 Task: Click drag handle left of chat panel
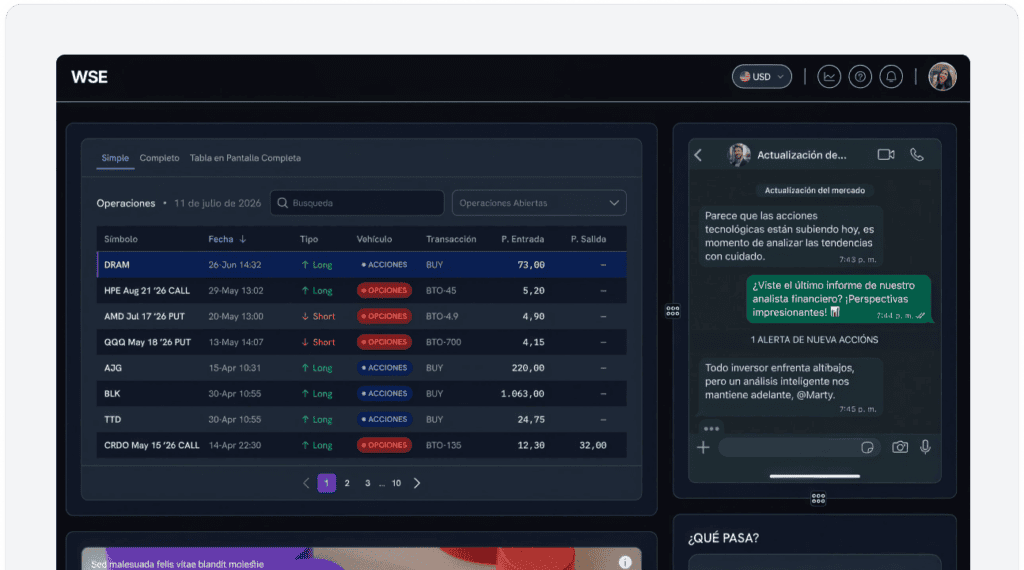click(673, 311)
